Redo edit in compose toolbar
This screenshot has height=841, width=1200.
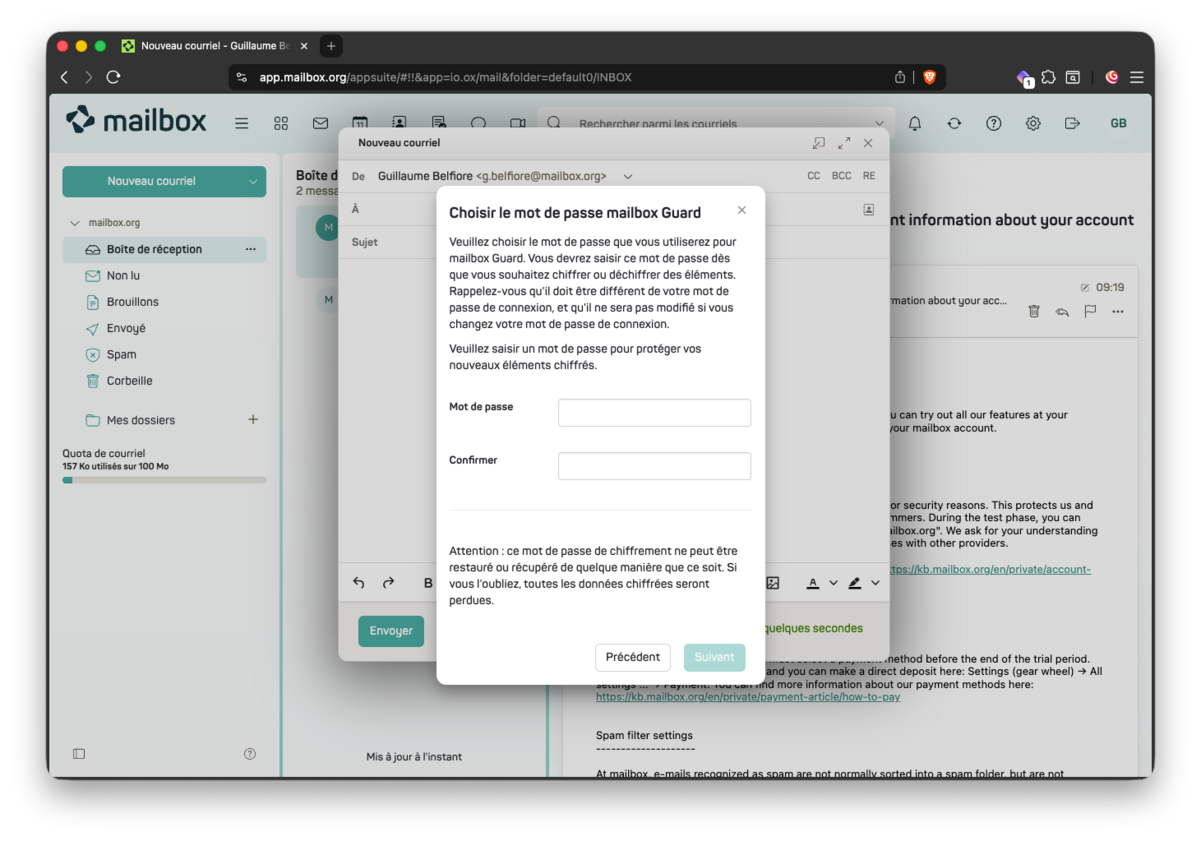coord(389,583)
